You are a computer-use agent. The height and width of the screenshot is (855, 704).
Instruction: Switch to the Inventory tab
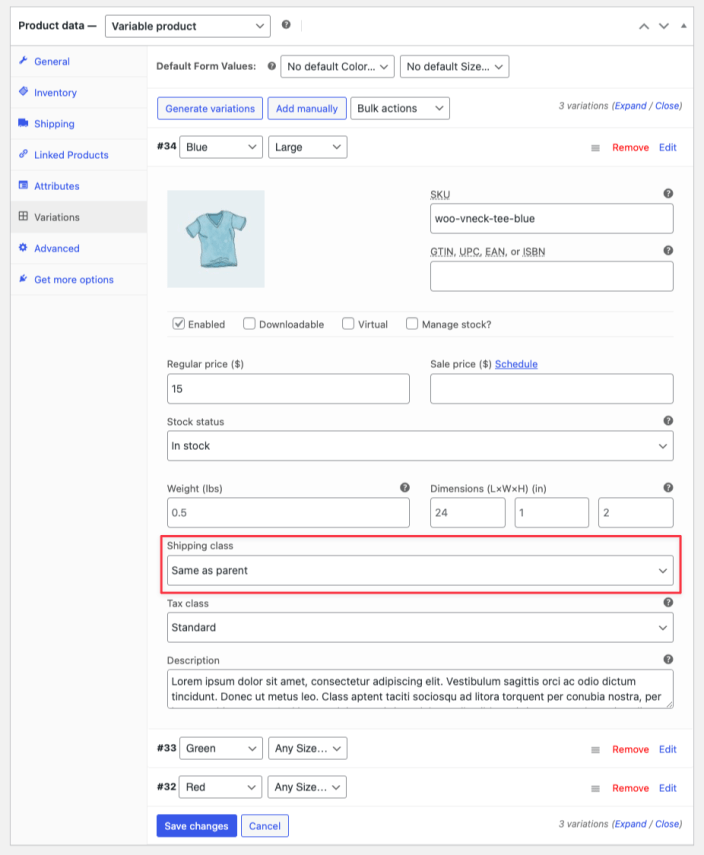pyautogui.click(x=55, y=93)
